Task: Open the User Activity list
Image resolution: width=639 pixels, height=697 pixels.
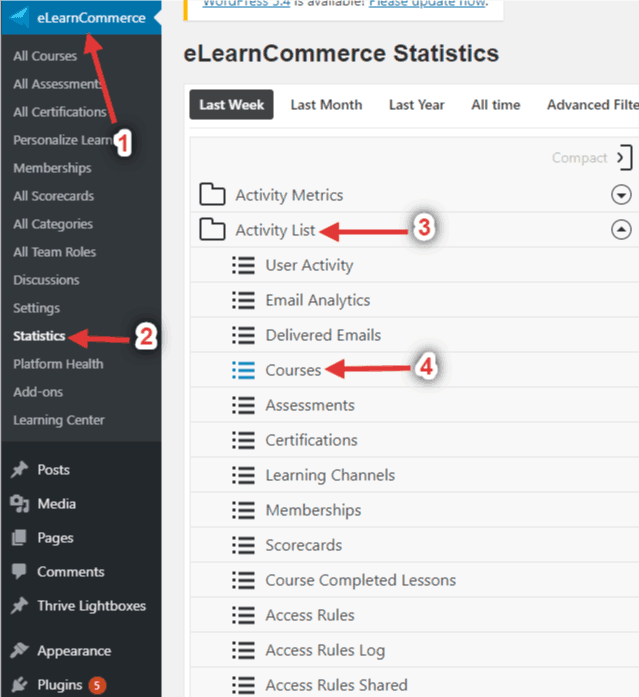Action: coord(309,265)
